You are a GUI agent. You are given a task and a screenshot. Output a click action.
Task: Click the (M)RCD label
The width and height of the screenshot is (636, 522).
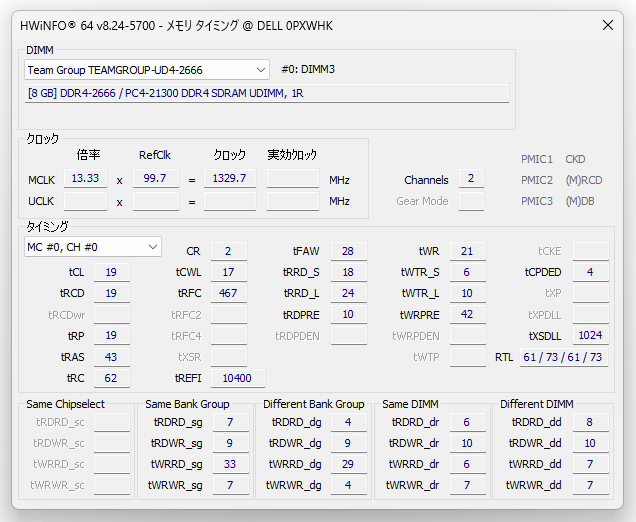tap(584, 180)
